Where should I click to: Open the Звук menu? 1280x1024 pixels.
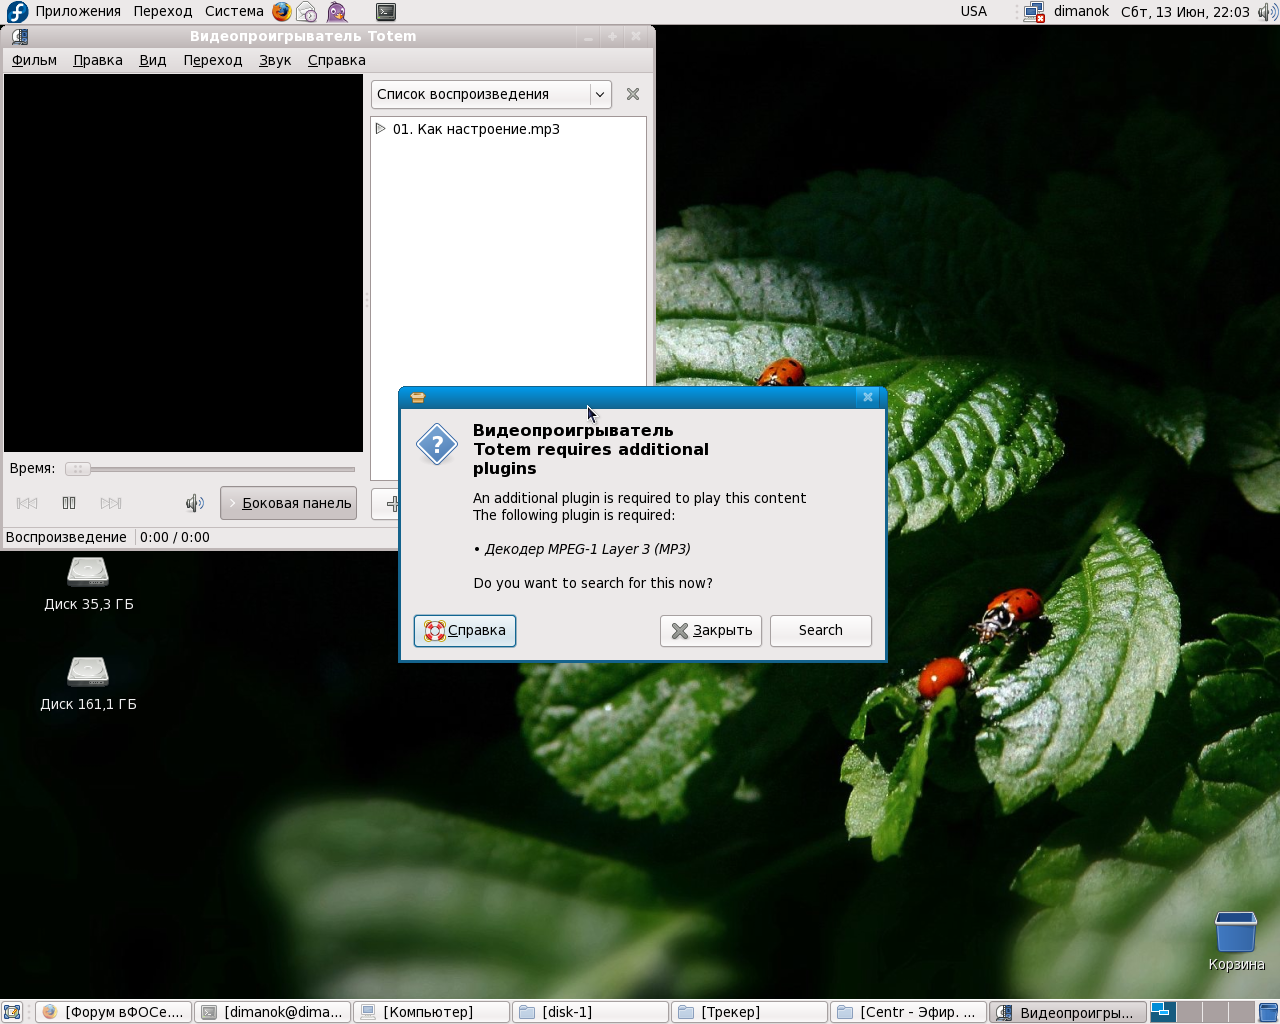275,60
